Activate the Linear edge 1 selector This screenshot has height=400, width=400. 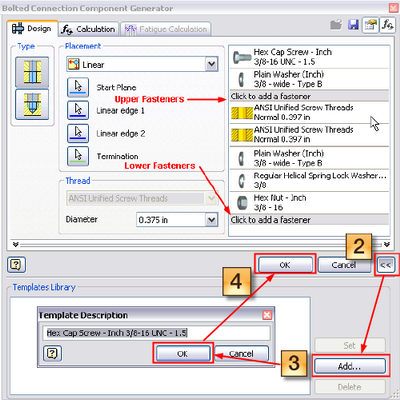pyautogui.click(x=78, y=110)
